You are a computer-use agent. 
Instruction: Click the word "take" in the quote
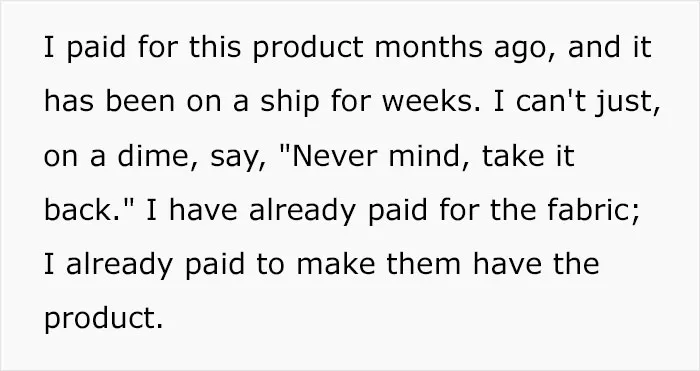pos(513,156)
